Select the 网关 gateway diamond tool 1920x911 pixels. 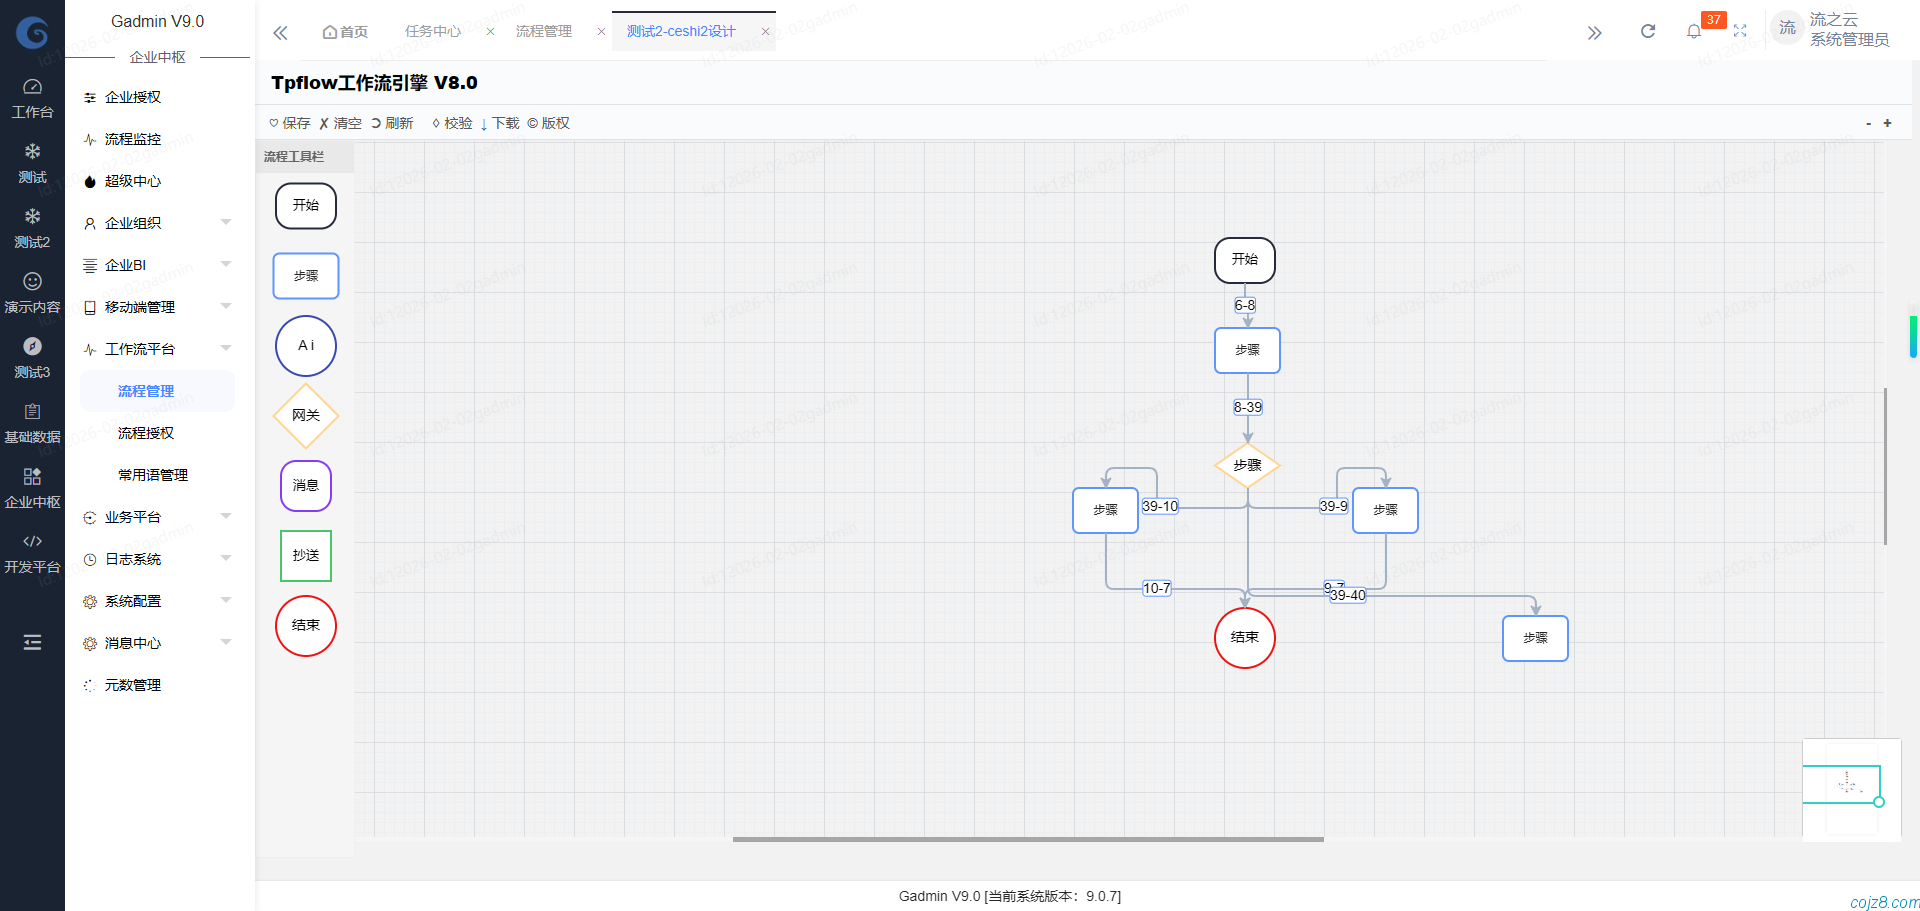305,415
